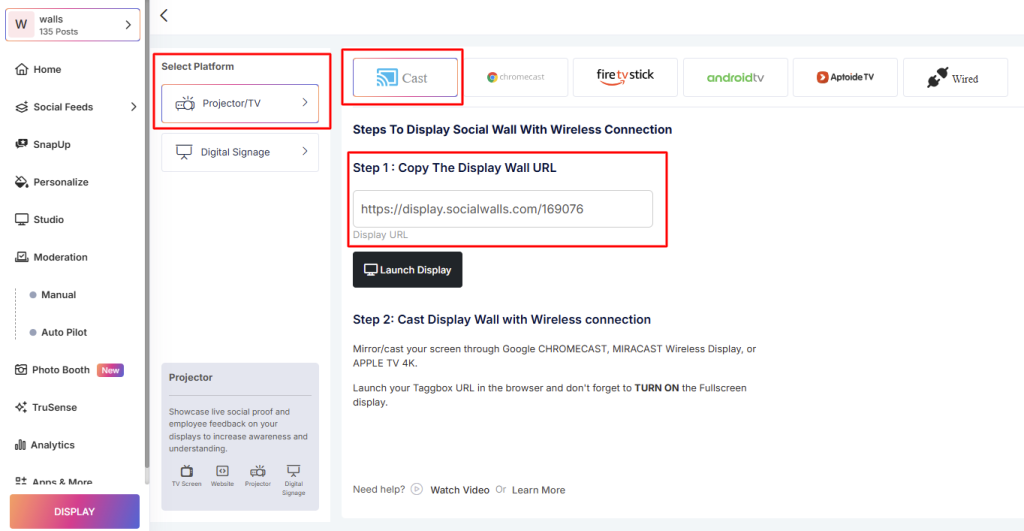Screen dimensions: 1024x531
Task: Click the cast icon in Cast tab
Action: tap(387, 78)
